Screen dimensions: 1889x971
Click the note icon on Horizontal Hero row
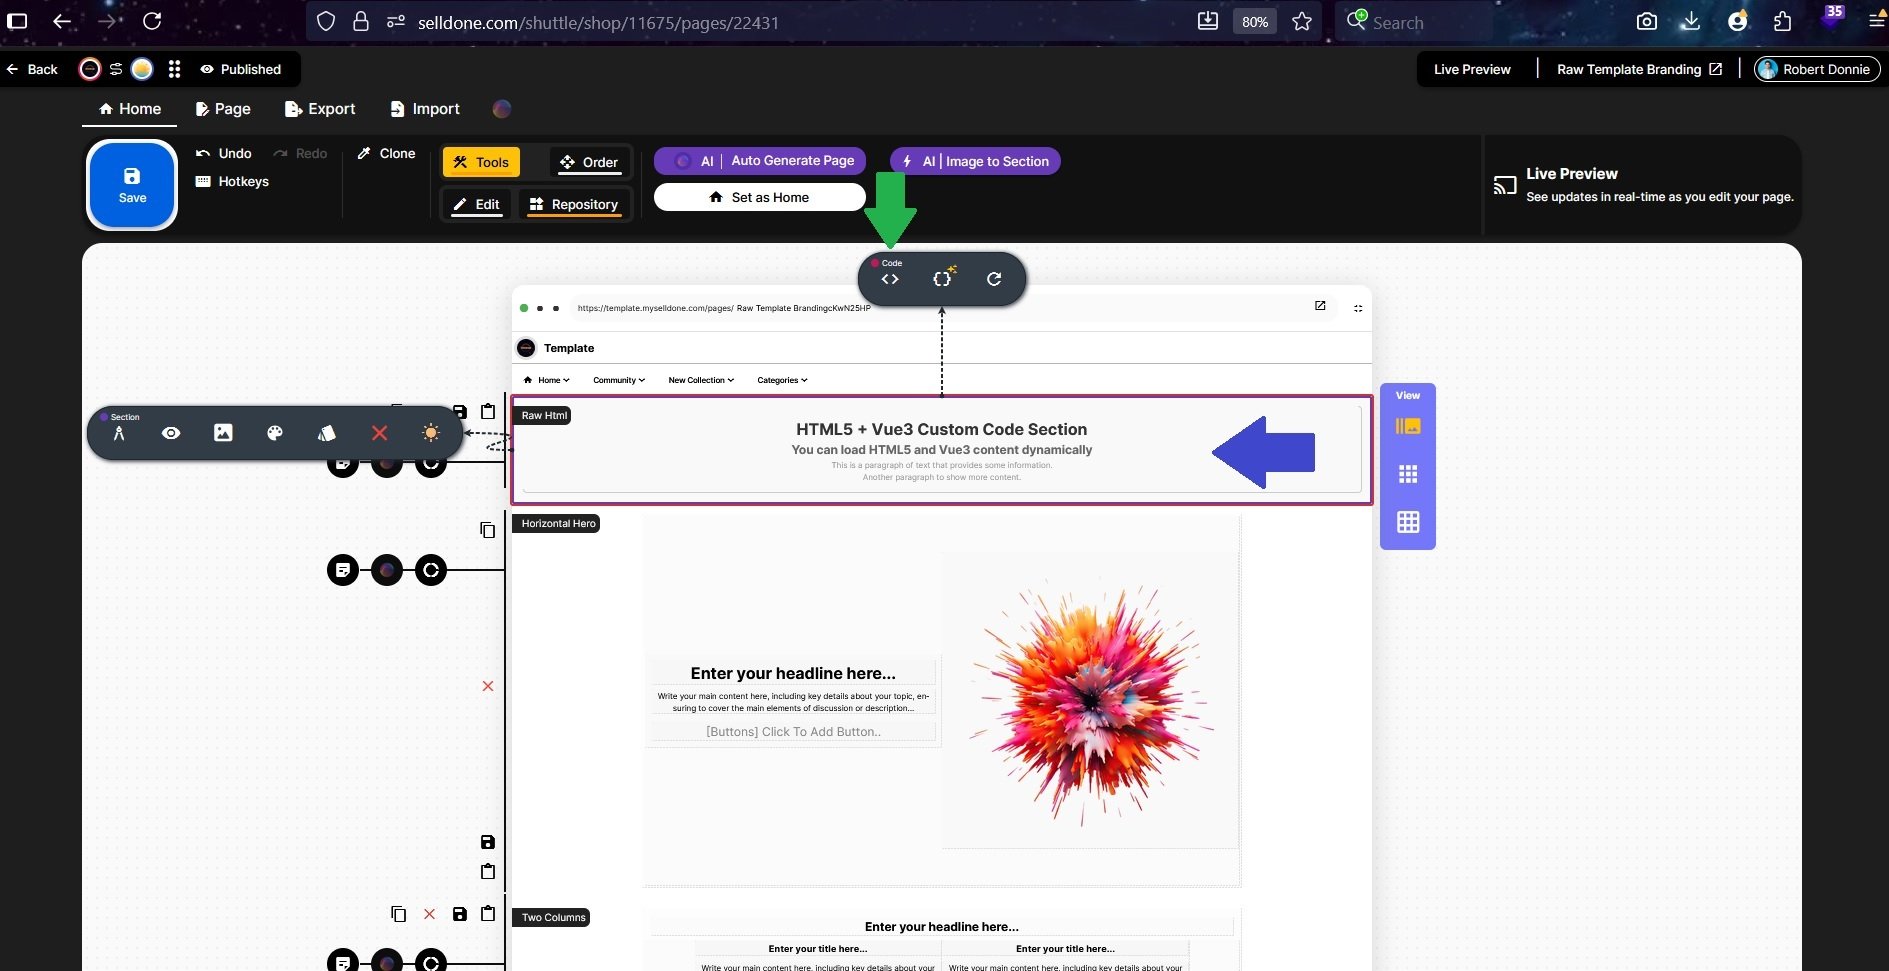point(343,570)
